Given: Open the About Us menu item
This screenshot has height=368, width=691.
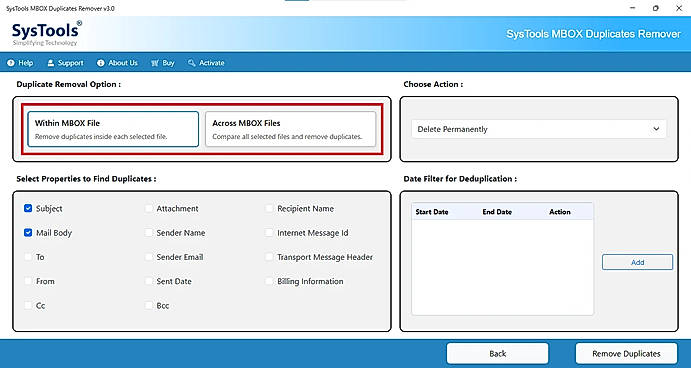Looking at the screenshot, I should click(x=117, y=63).
